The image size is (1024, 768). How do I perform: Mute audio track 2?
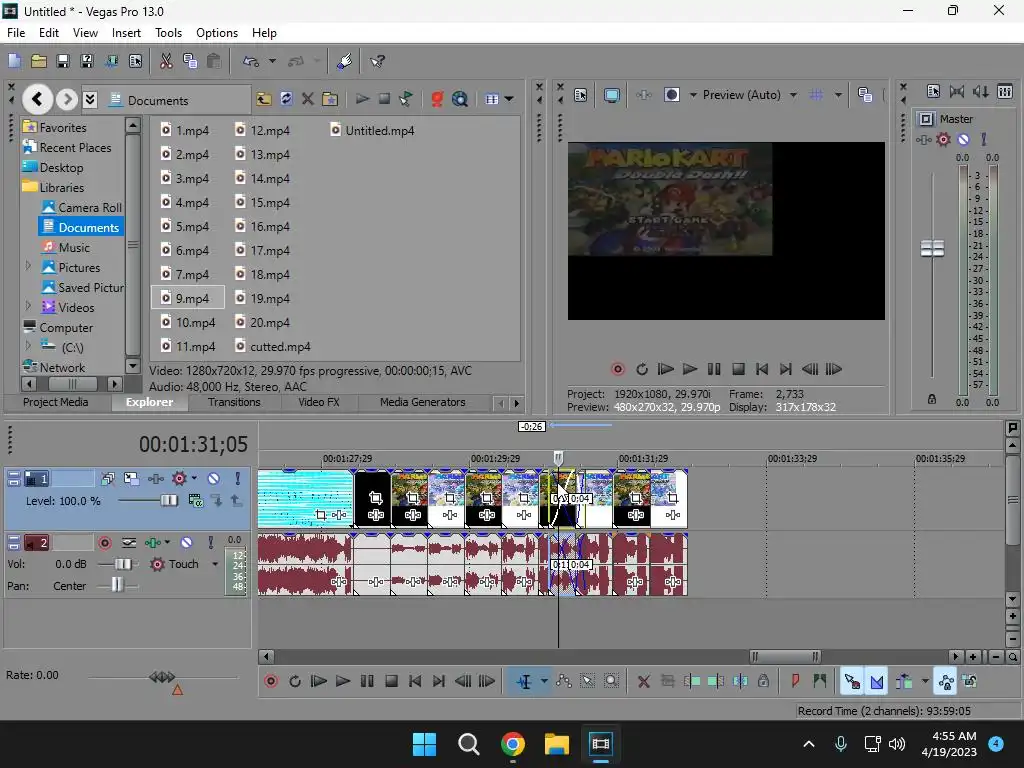tap(187, 543)
